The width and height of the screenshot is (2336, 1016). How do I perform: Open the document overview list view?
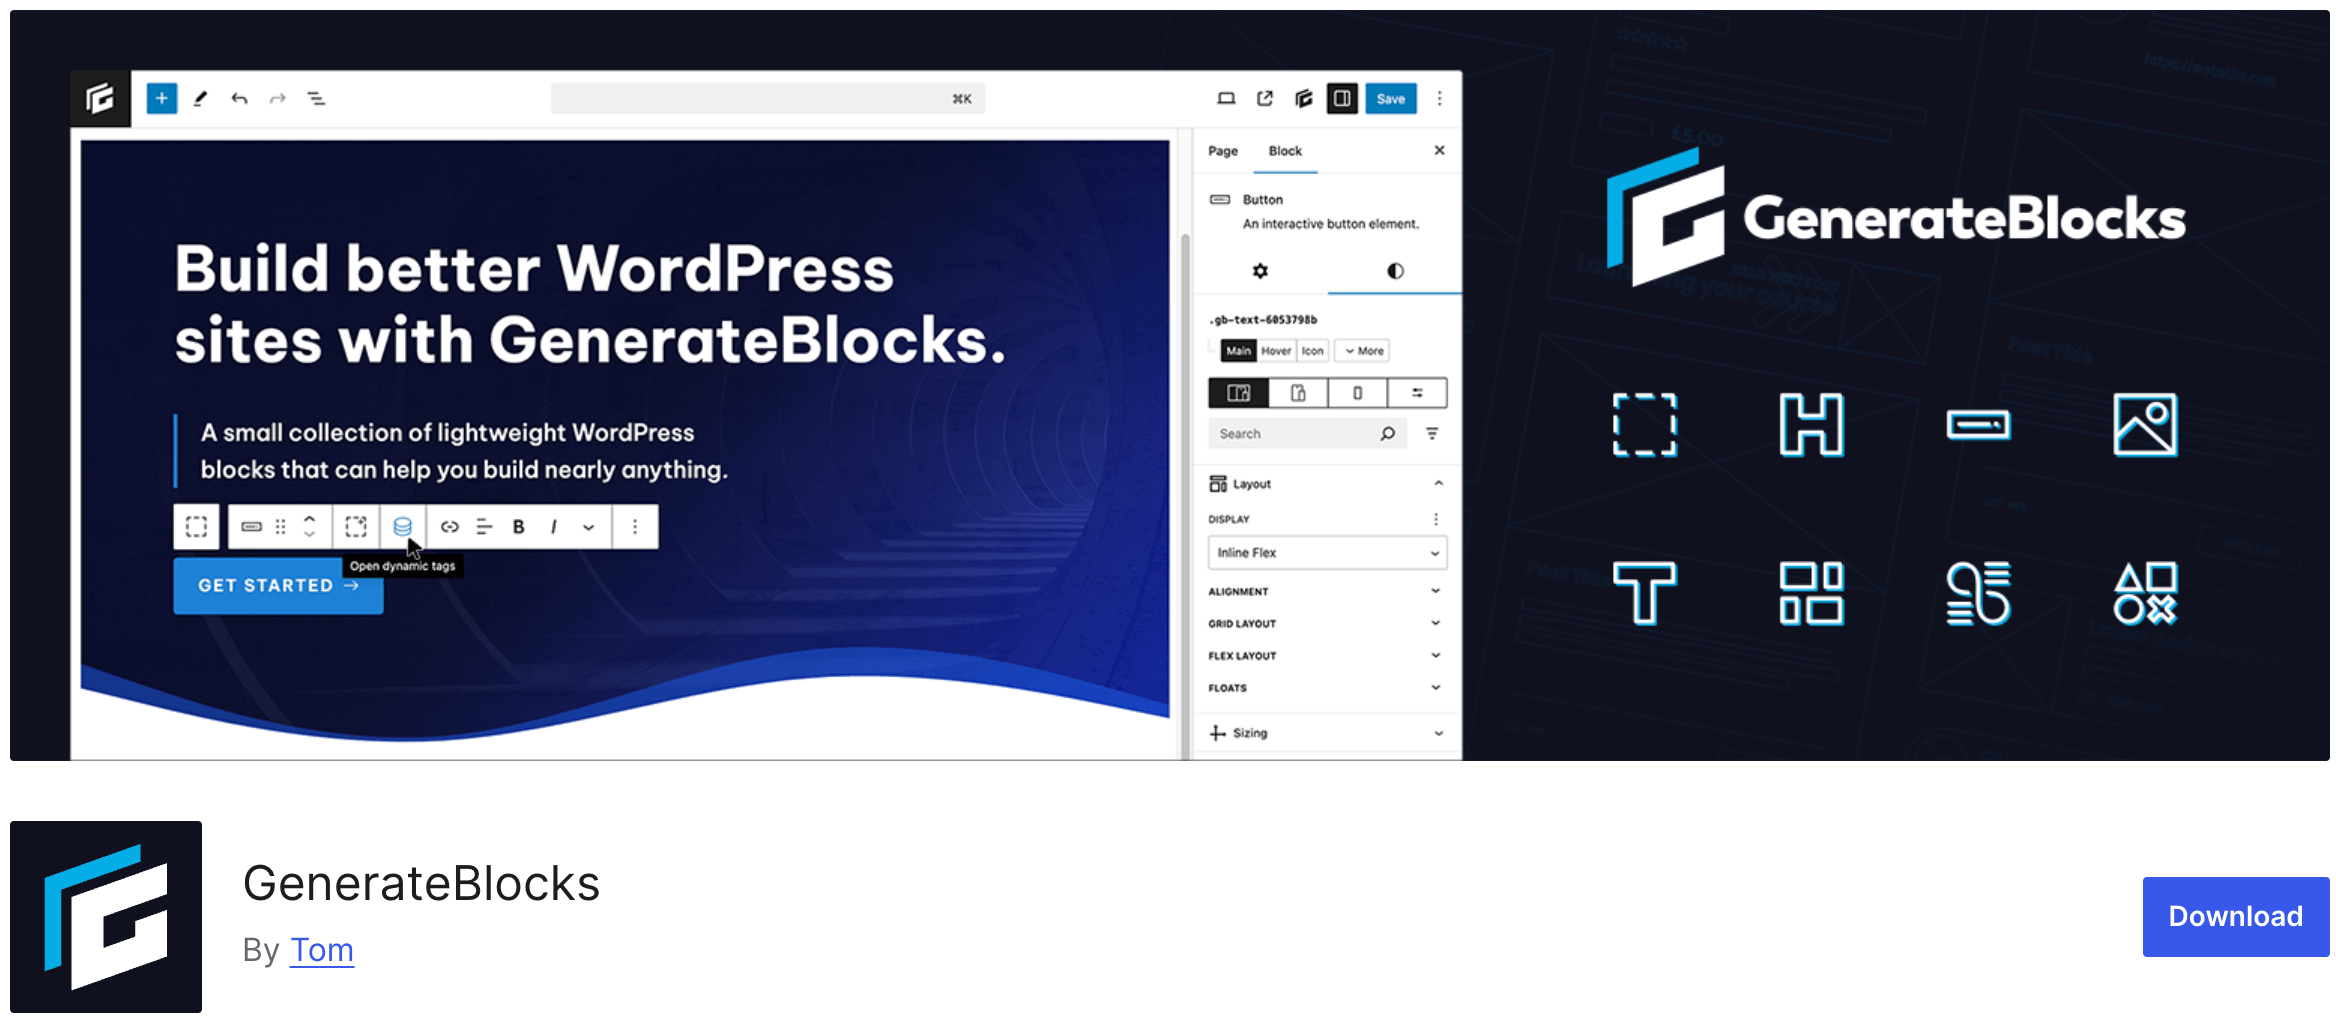316,98
